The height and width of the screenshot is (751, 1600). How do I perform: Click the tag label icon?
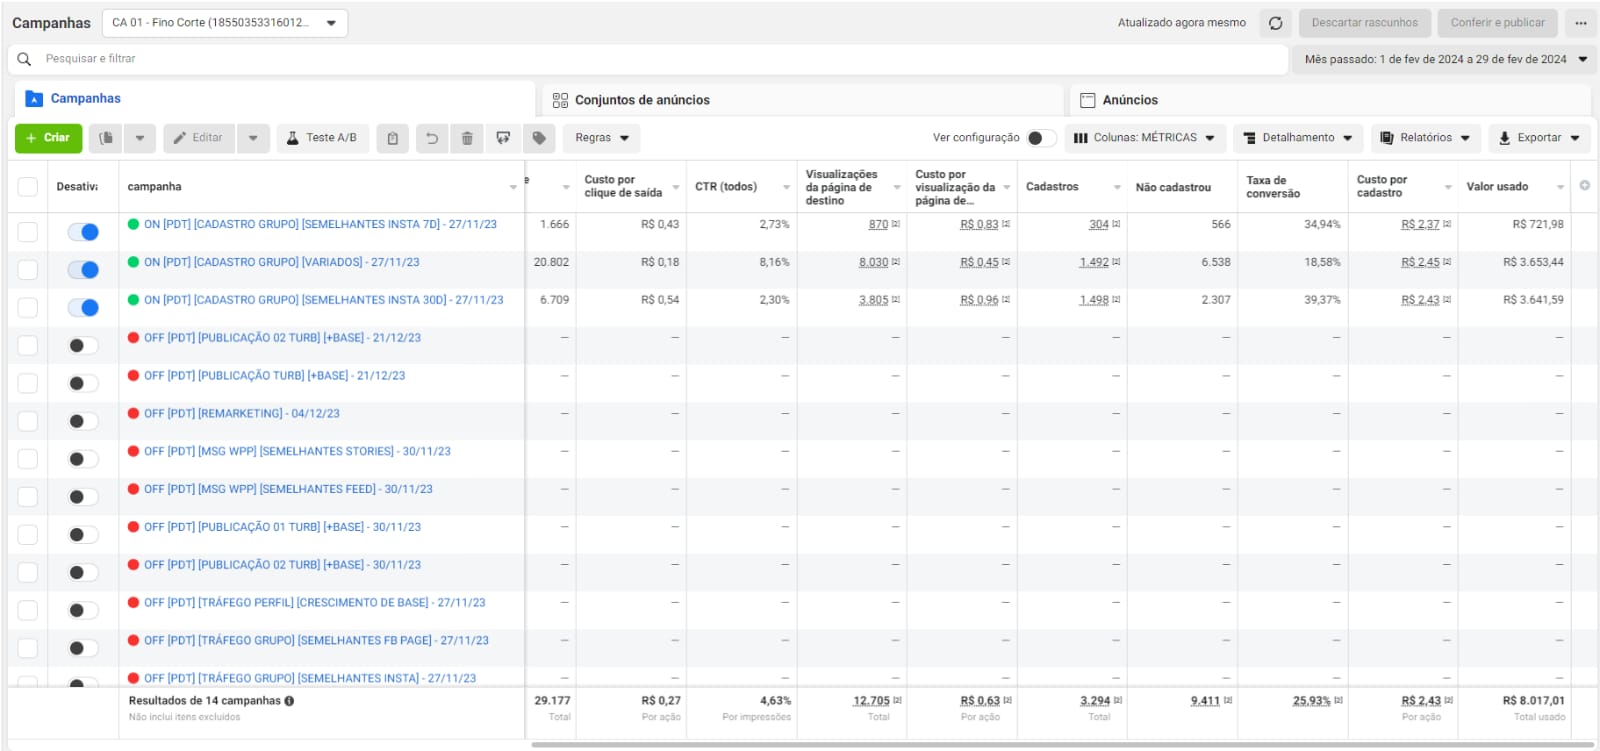(x=539, y=138)
